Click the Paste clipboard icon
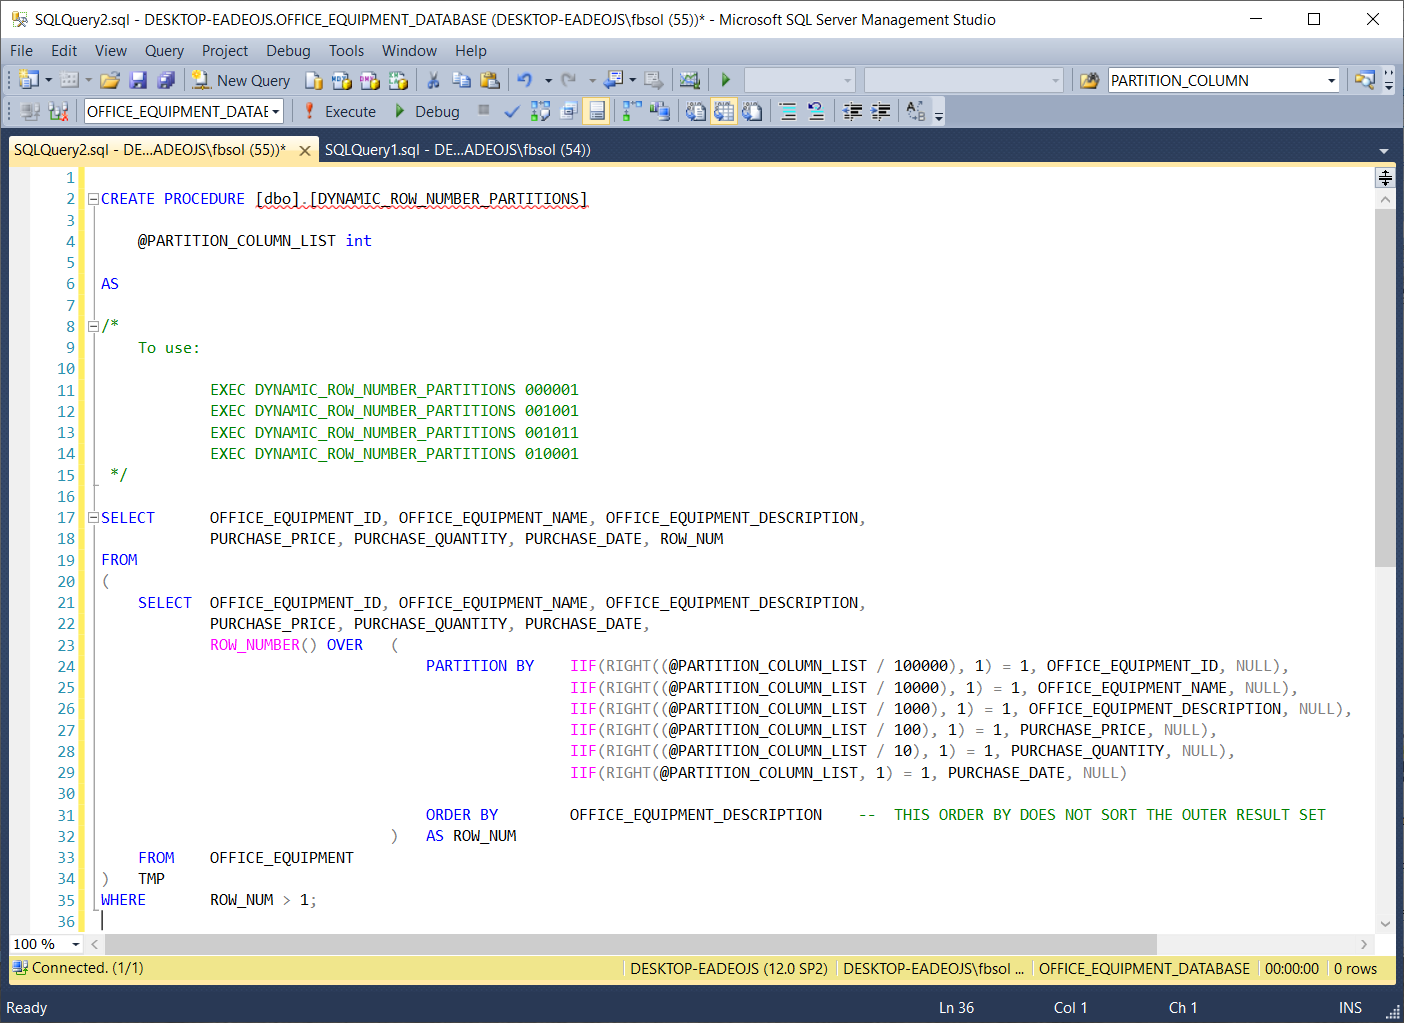Screen dimensions: 1404x1023 [489, 81]
